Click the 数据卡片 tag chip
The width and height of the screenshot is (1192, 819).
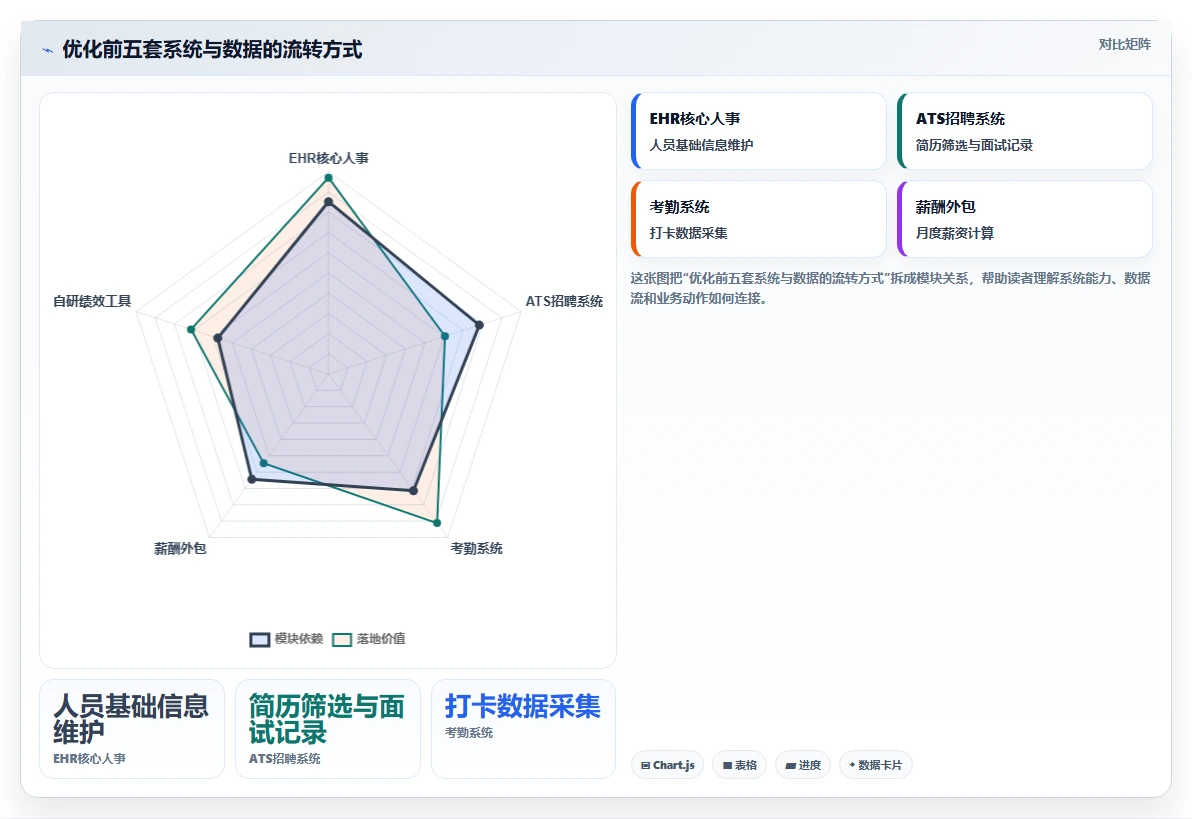876,765
